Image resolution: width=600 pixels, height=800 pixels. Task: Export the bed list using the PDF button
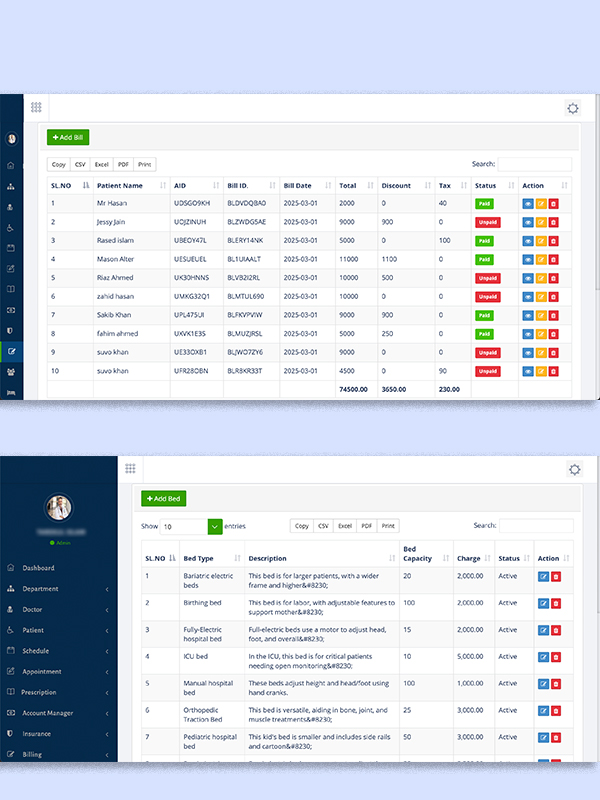click(367, 526)
